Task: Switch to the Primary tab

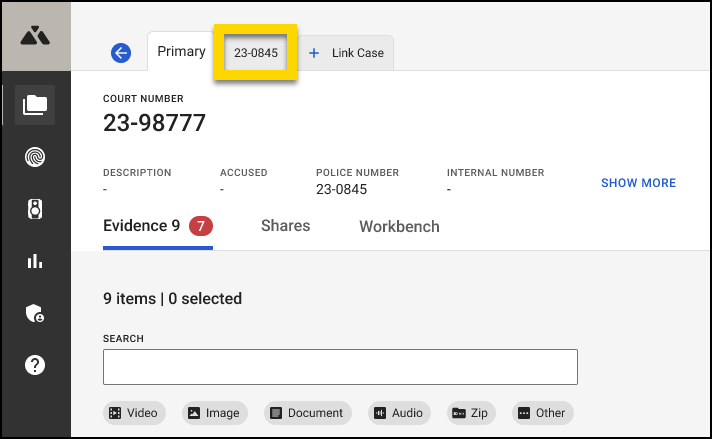Action: tap(181, 52)
